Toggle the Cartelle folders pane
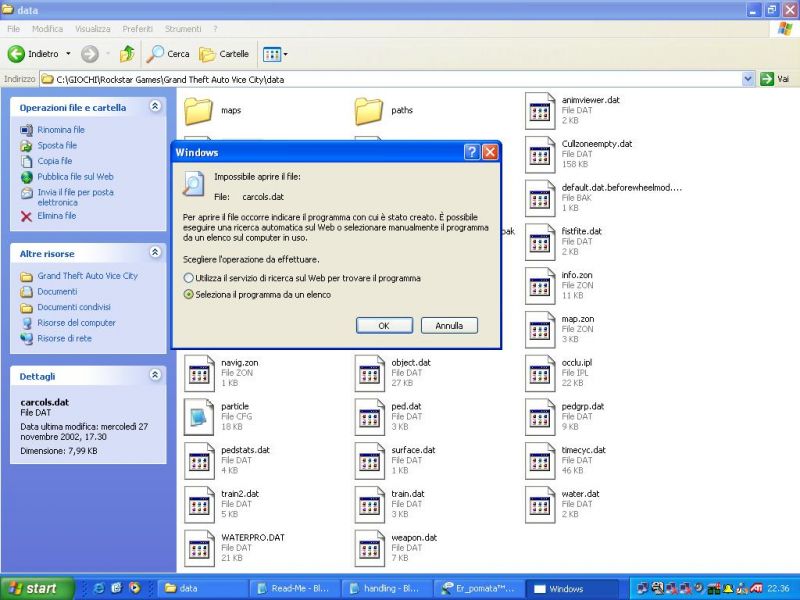The image size is (800, 600). [224, 54]
